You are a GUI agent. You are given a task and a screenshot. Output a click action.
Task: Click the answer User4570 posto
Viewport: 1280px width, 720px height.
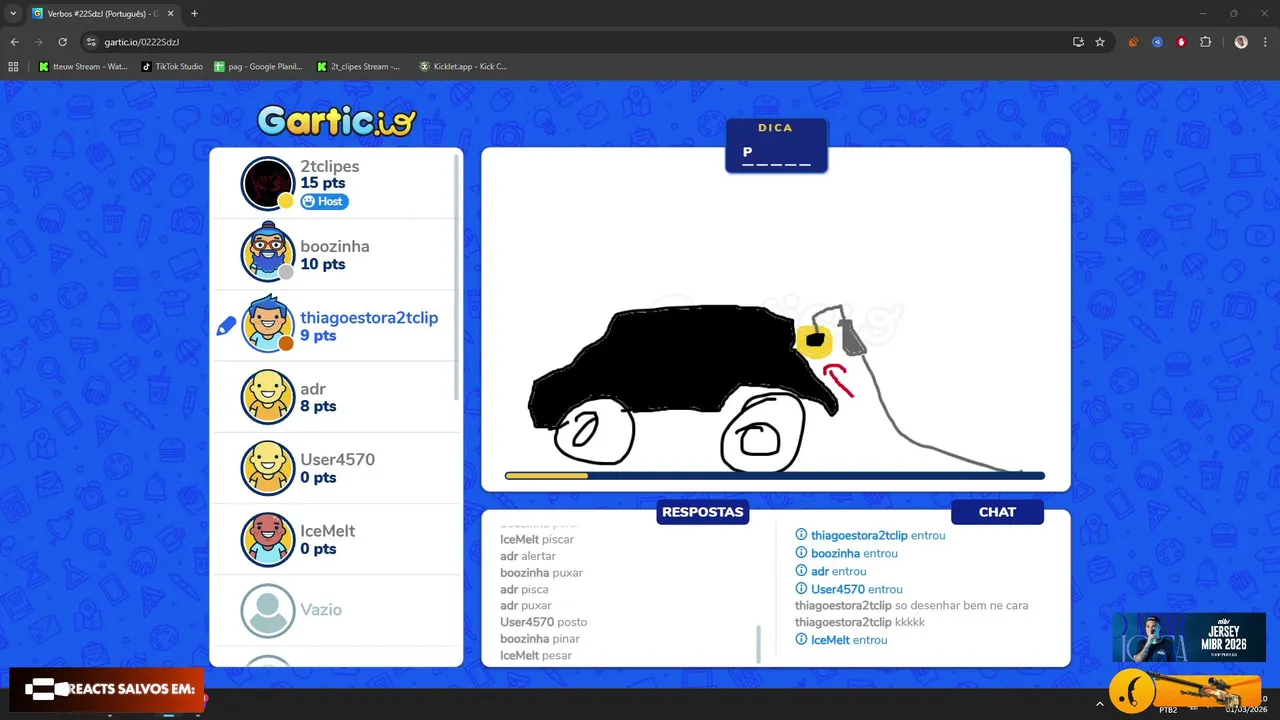543,622
